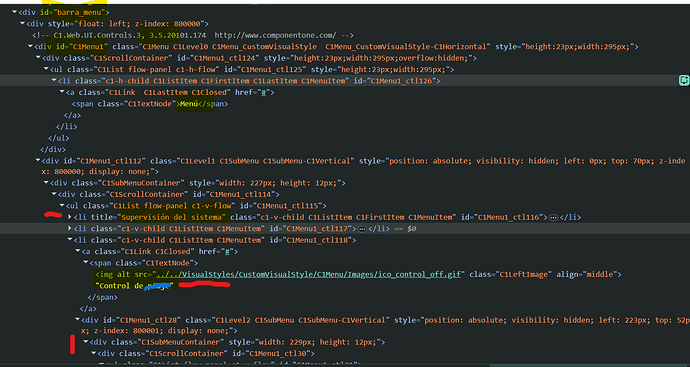Viewport: 690px width, 367px height.
Task: Click the id value "barra_menu"
Action: click(81, 12)
